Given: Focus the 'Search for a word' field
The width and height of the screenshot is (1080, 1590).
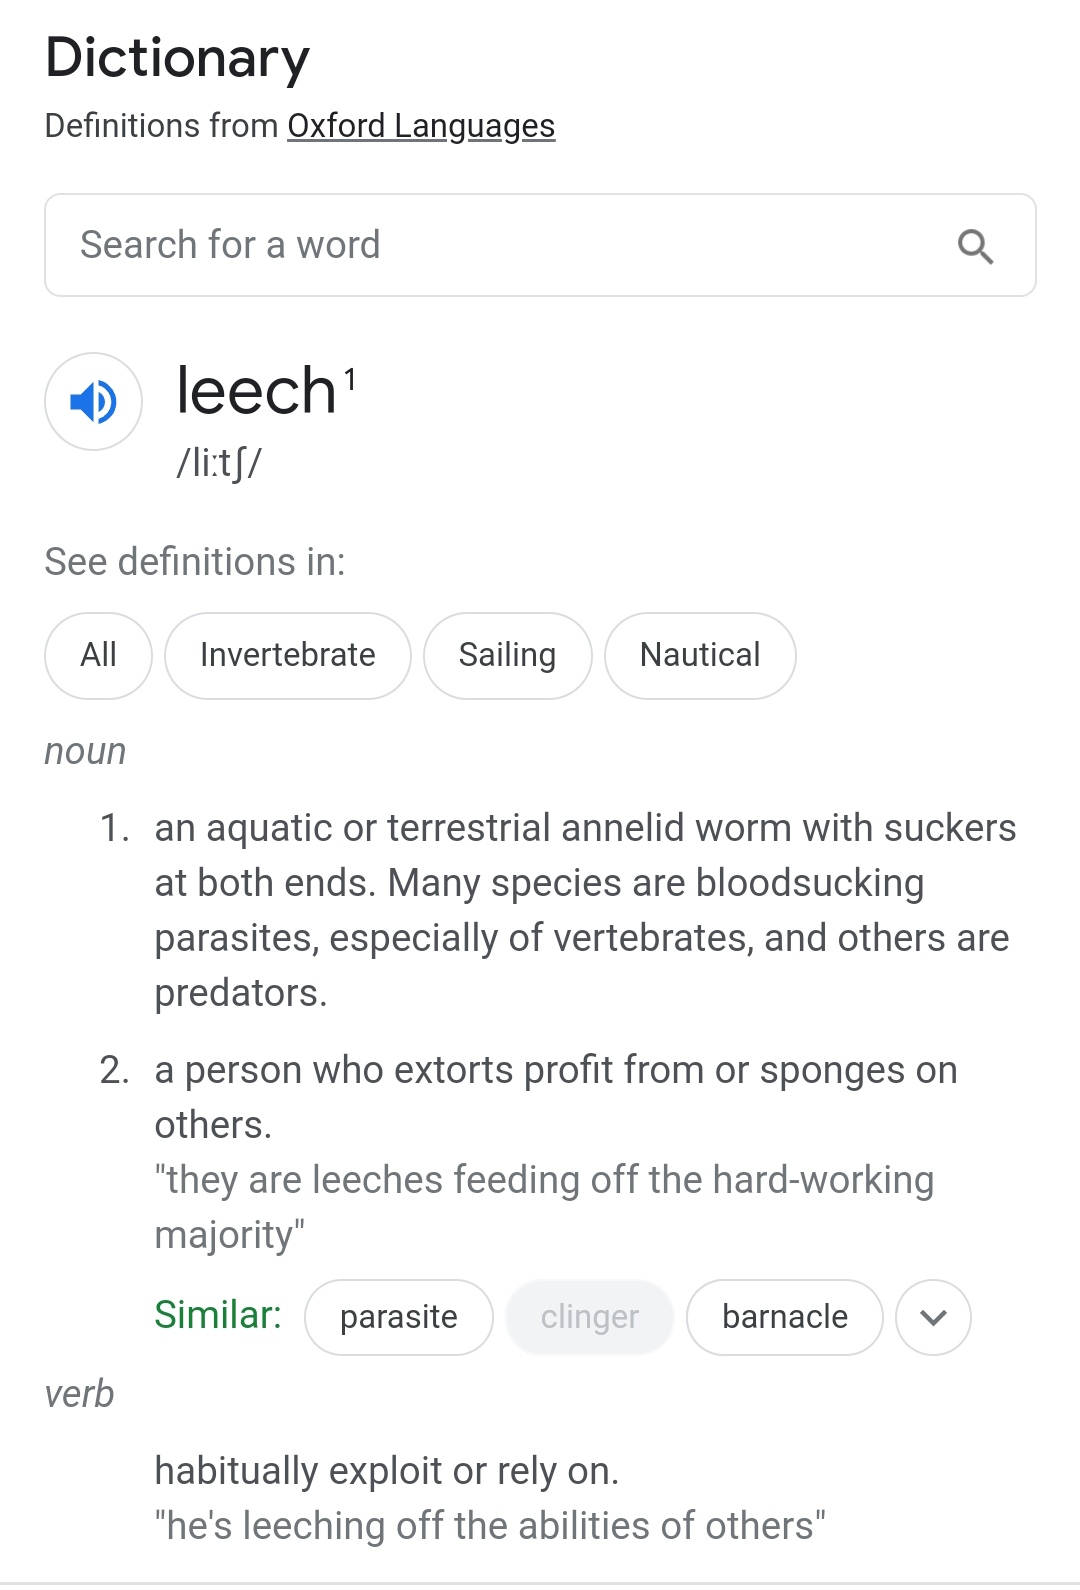Looking at the screenshot, I should (x=500, y=245).
